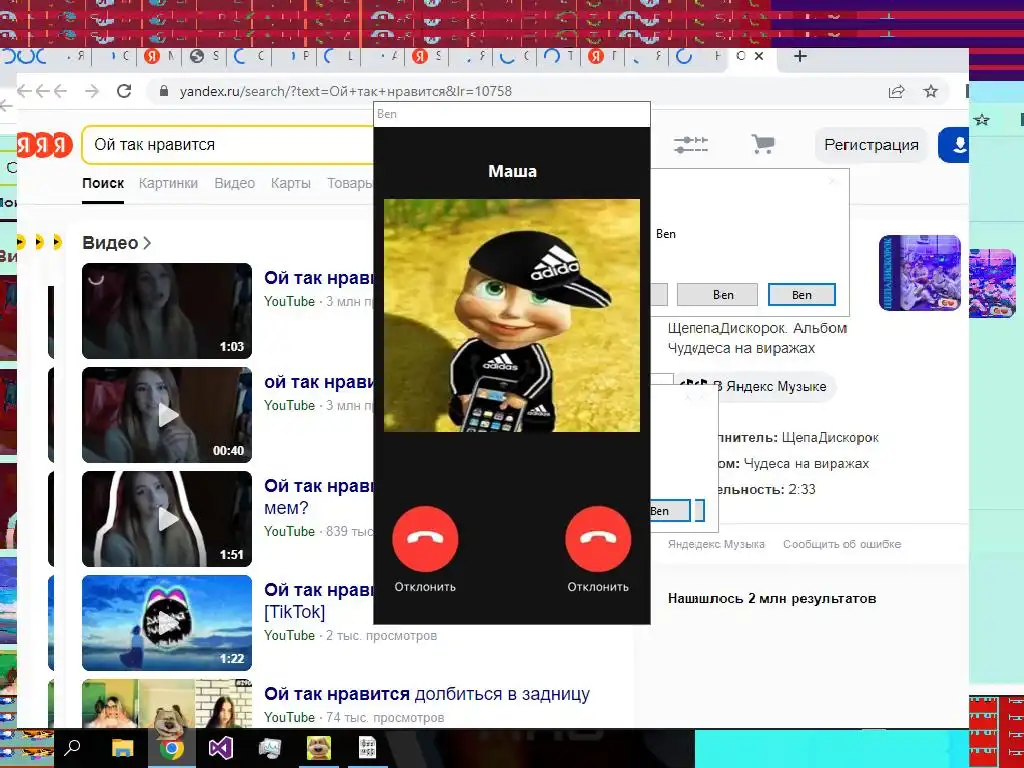1024x768 pixels.
Task: Close the active browser tab
Action: pyautogui.click(x=759, y=56)
